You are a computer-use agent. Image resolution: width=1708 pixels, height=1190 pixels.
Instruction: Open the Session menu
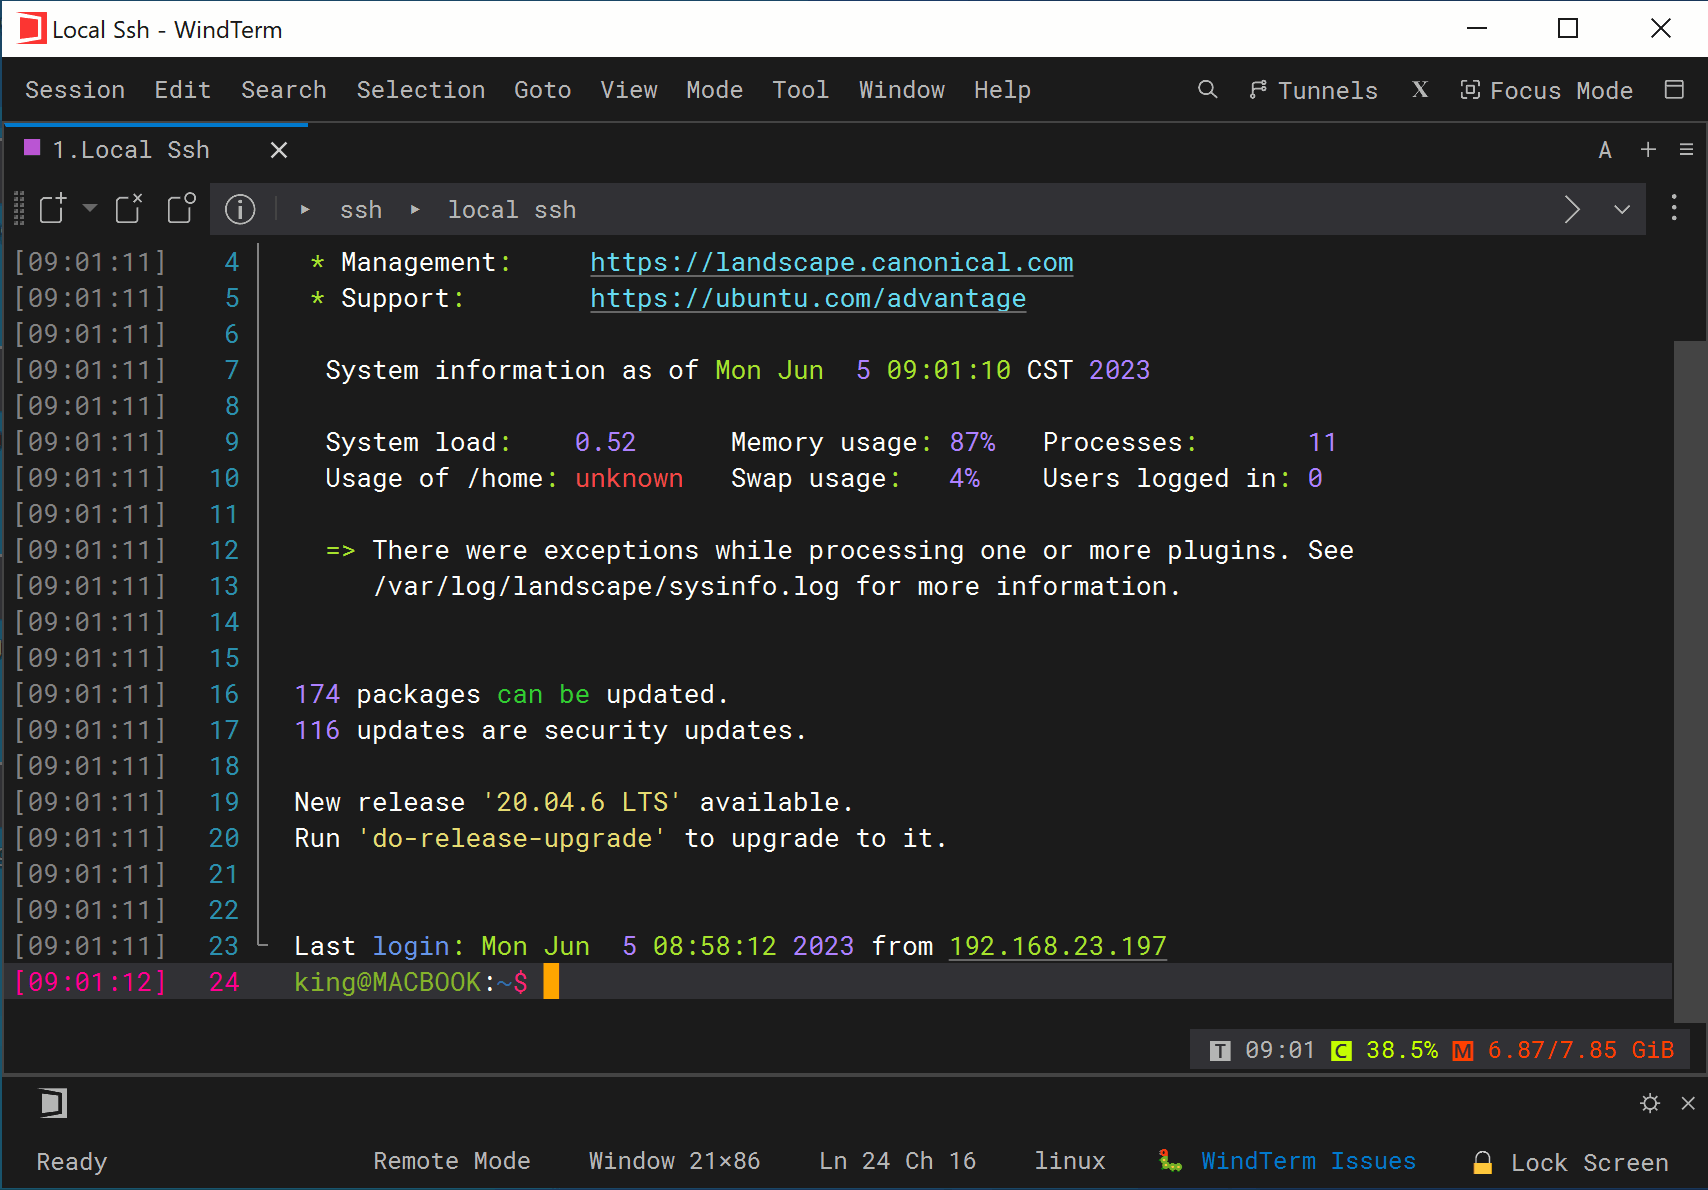click(75, 90)
